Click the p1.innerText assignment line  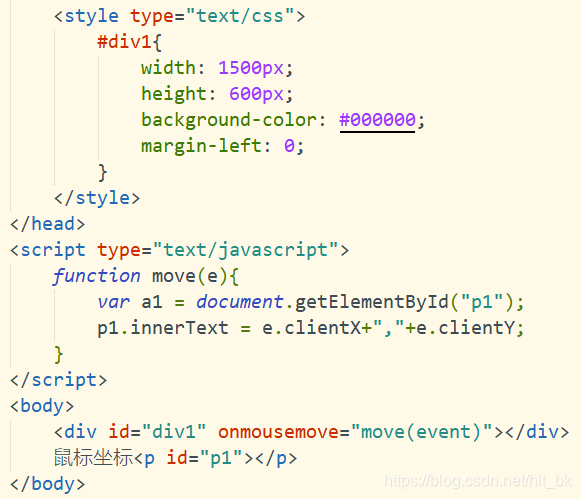[x=311, y=328]
